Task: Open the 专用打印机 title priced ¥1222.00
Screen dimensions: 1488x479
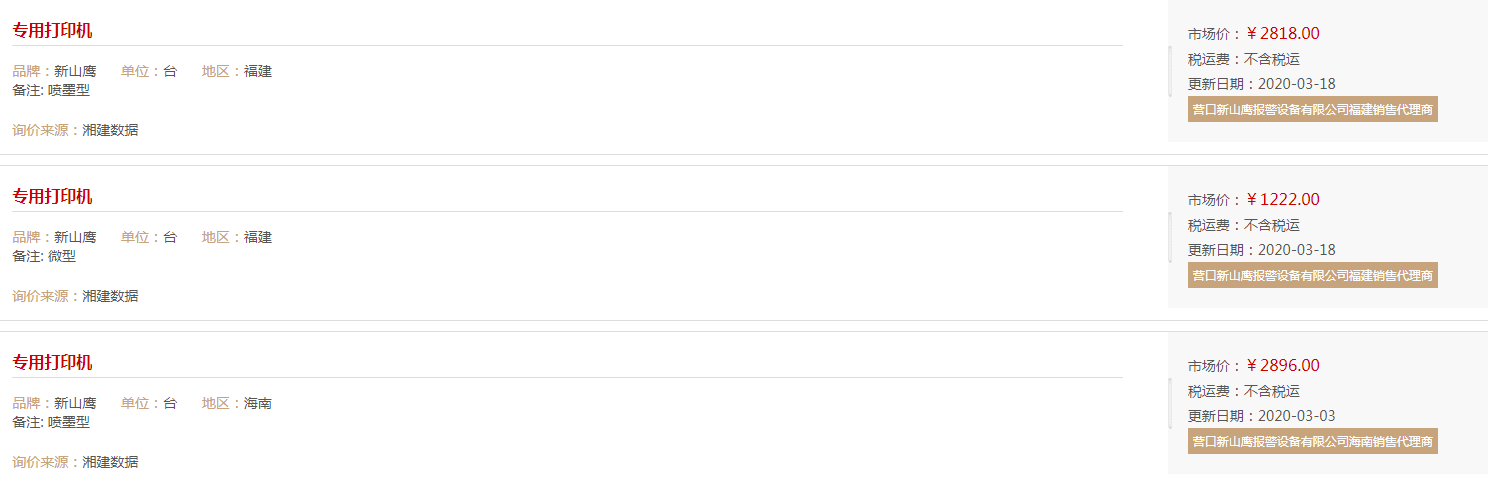Action: point(52,197)
